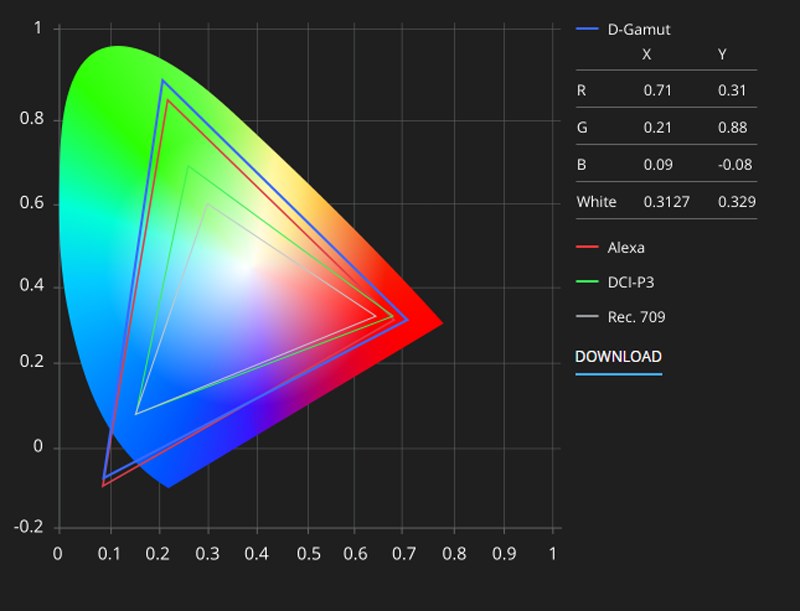Click the R row Y value 0.31

pos(732,90)
